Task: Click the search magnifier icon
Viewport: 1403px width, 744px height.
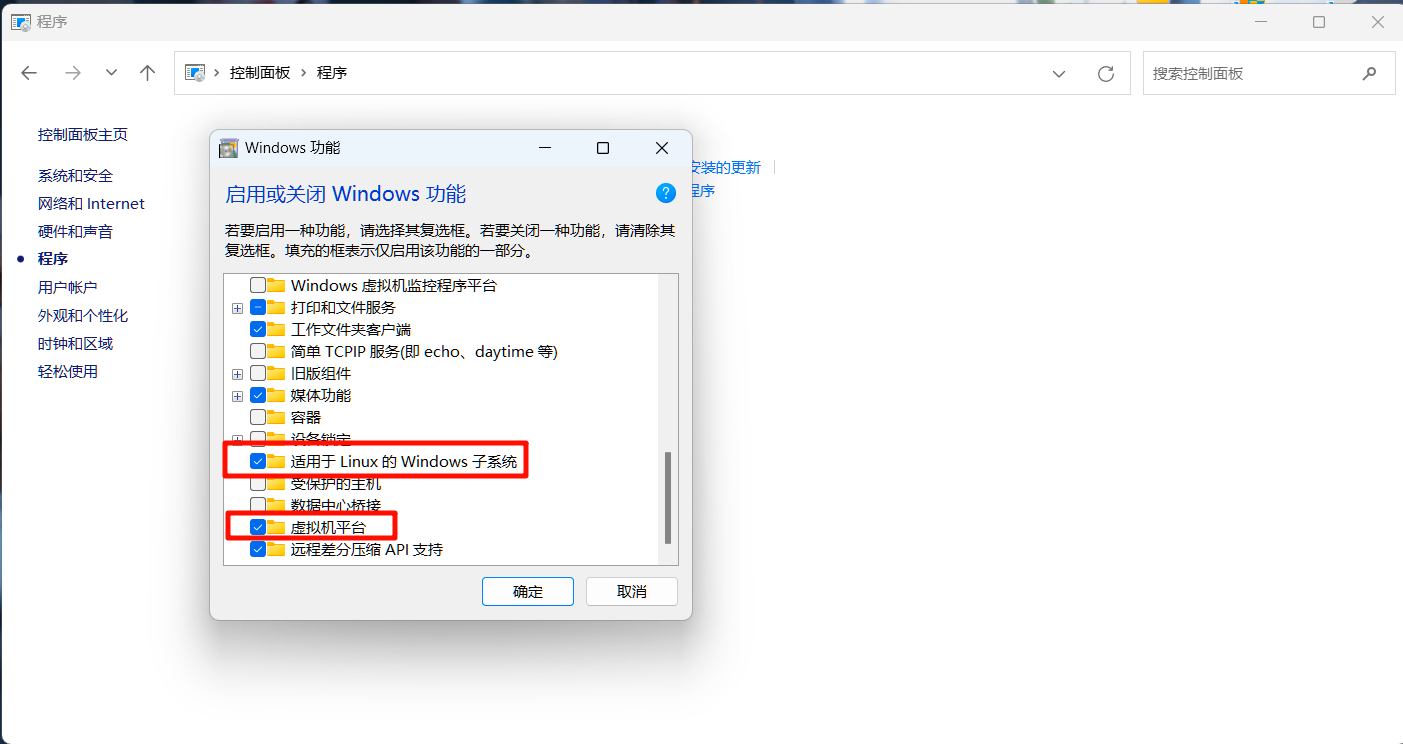Action: [x=1369, y=74]
